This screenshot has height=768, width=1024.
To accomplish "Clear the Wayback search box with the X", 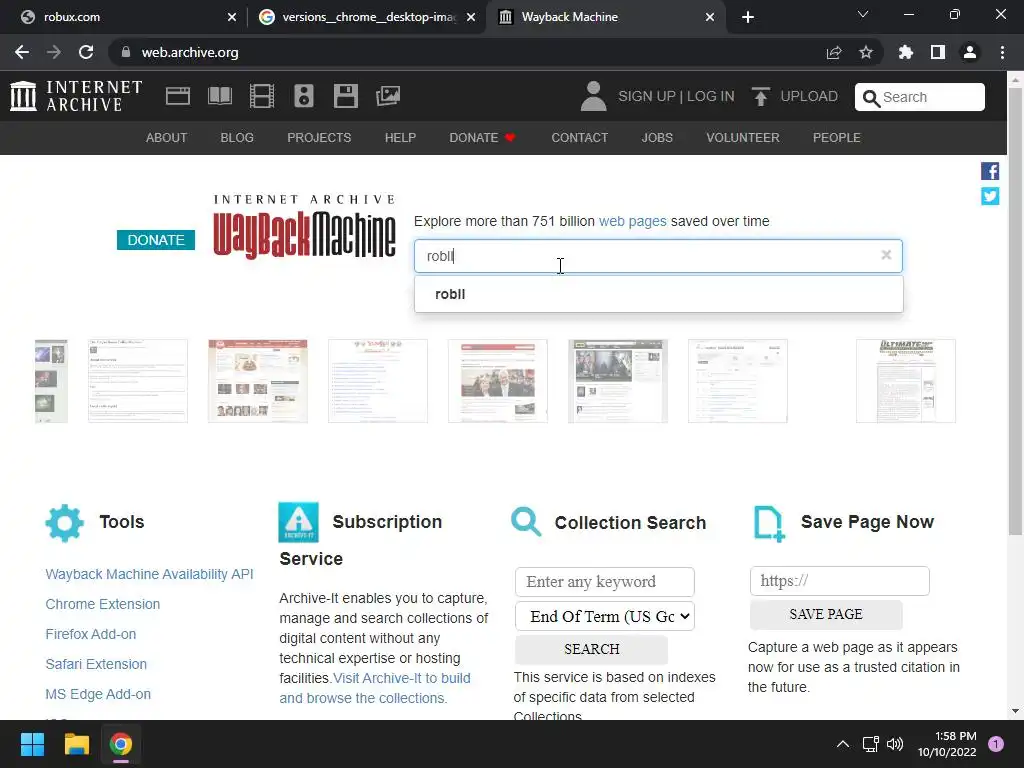I will [x=886, y=255].
